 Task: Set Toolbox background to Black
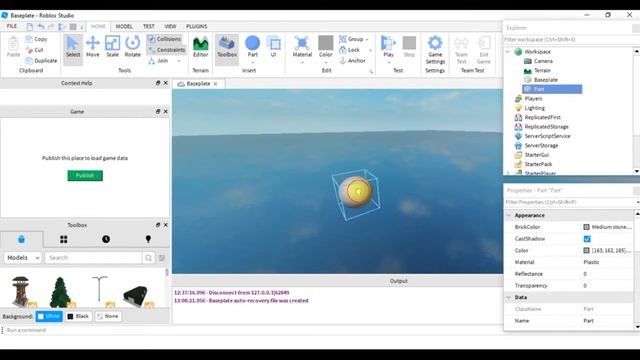point(78,316)
